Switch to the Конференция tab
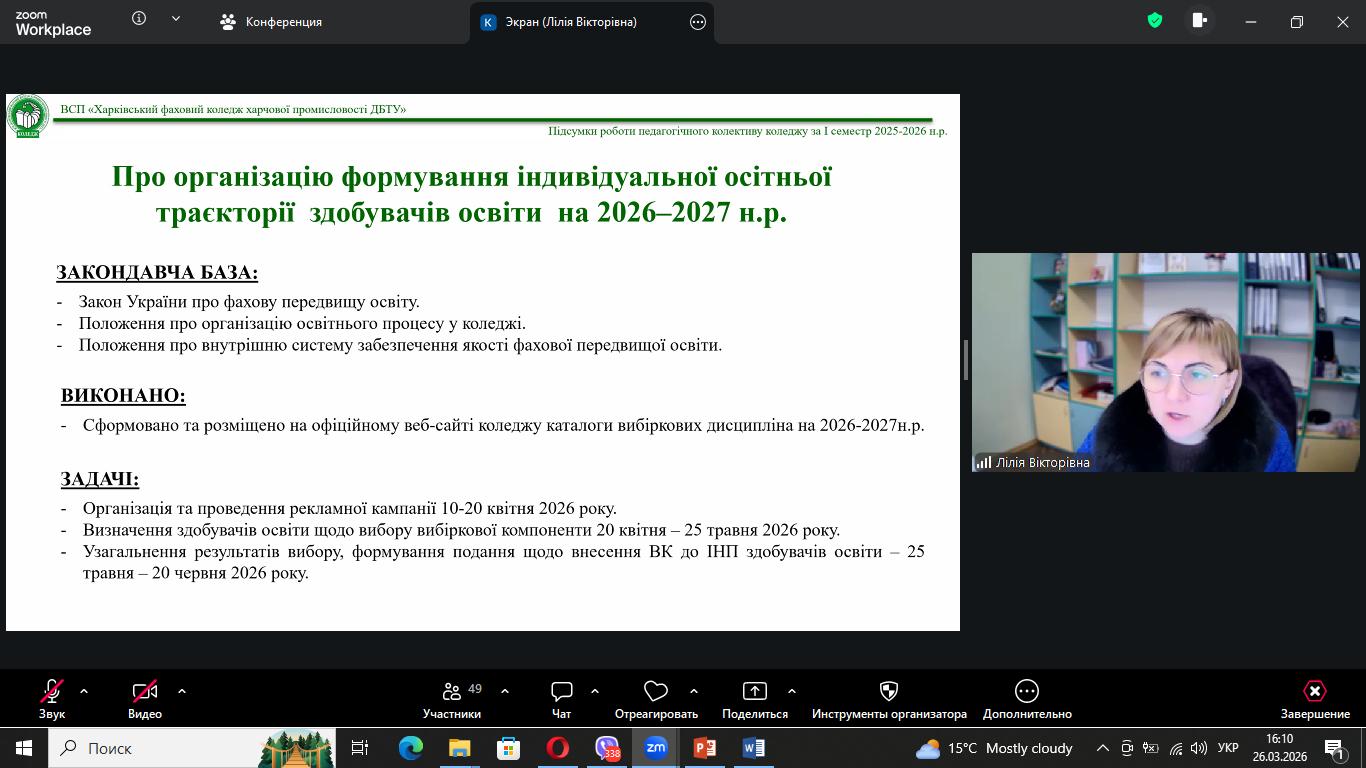Image resolution: width=1366 pixels, height=768 pixels. pos(272,22)
